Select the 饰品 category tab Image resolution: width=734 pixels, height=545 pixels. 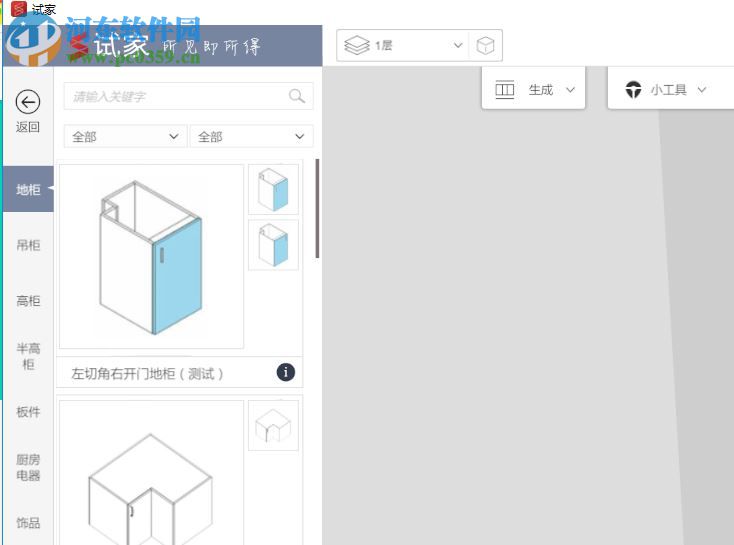click(x=28, y=523)
